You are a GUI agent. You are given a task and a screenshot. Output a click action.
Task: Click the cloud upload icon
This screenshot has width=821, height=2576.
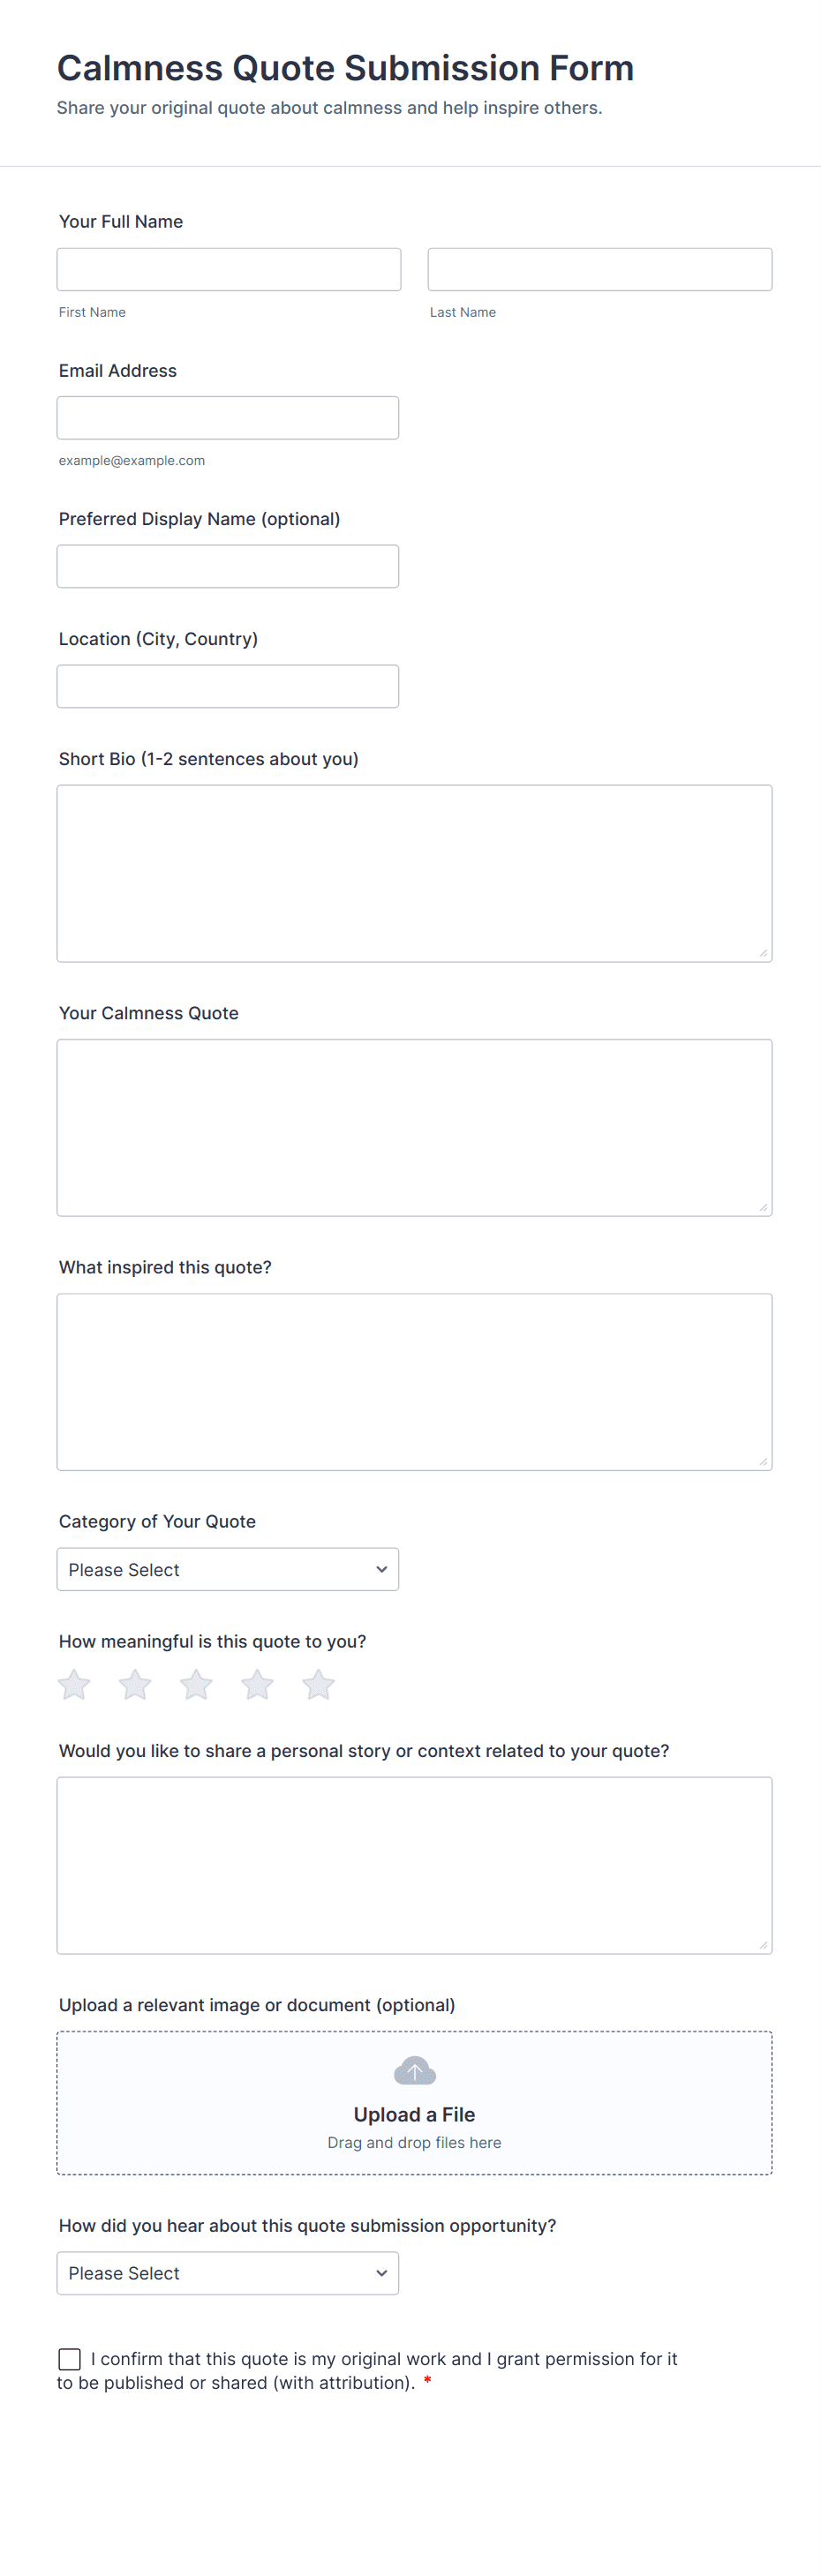tap(414, 2070)
